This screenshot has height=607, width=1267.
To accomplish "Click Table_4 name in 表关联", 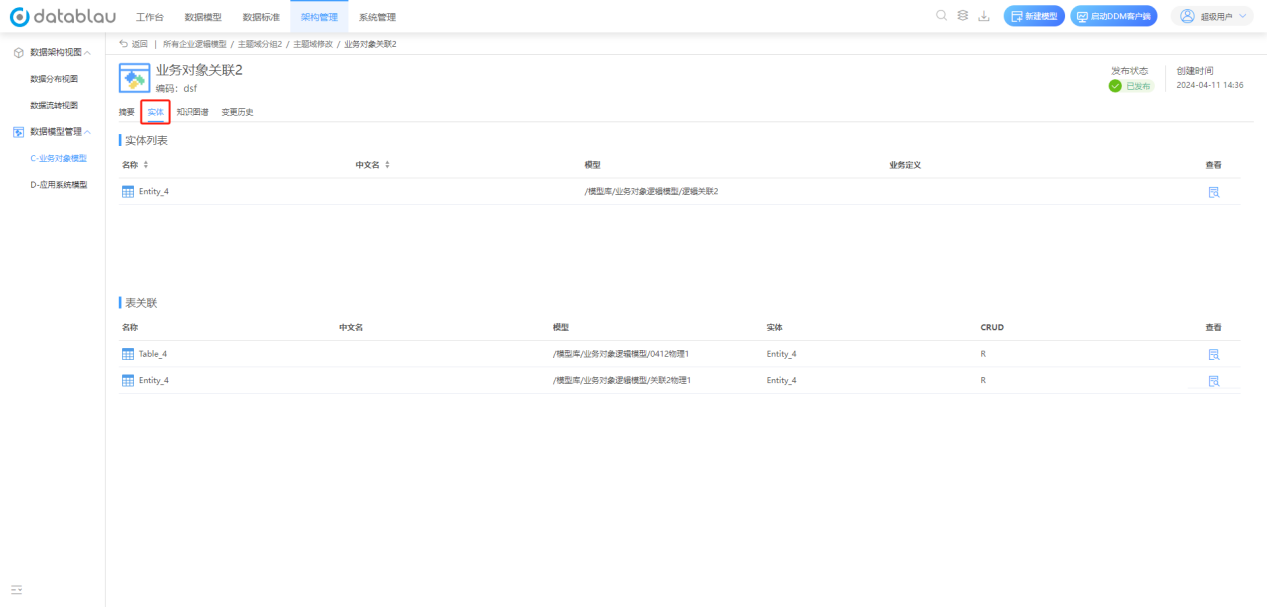I will click(153, 354).
